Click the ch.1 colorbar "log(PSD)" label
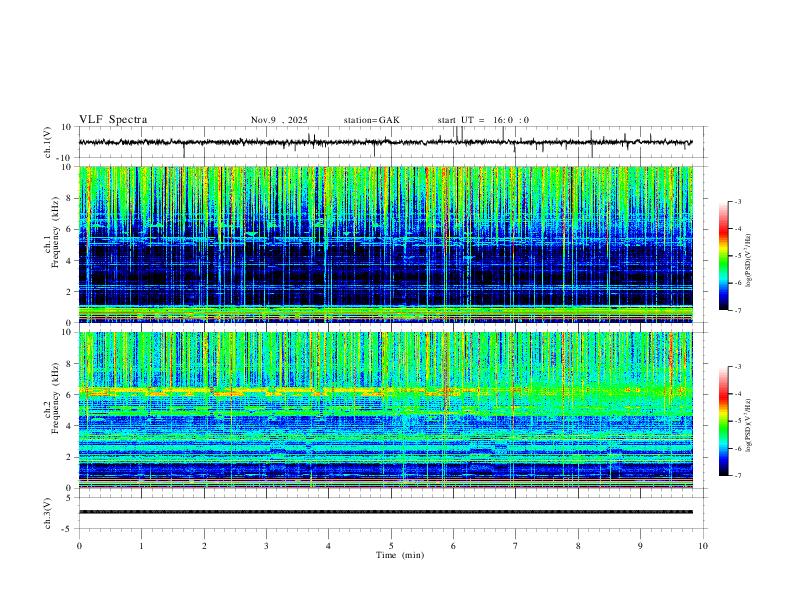792x612 pixels. 748,260
